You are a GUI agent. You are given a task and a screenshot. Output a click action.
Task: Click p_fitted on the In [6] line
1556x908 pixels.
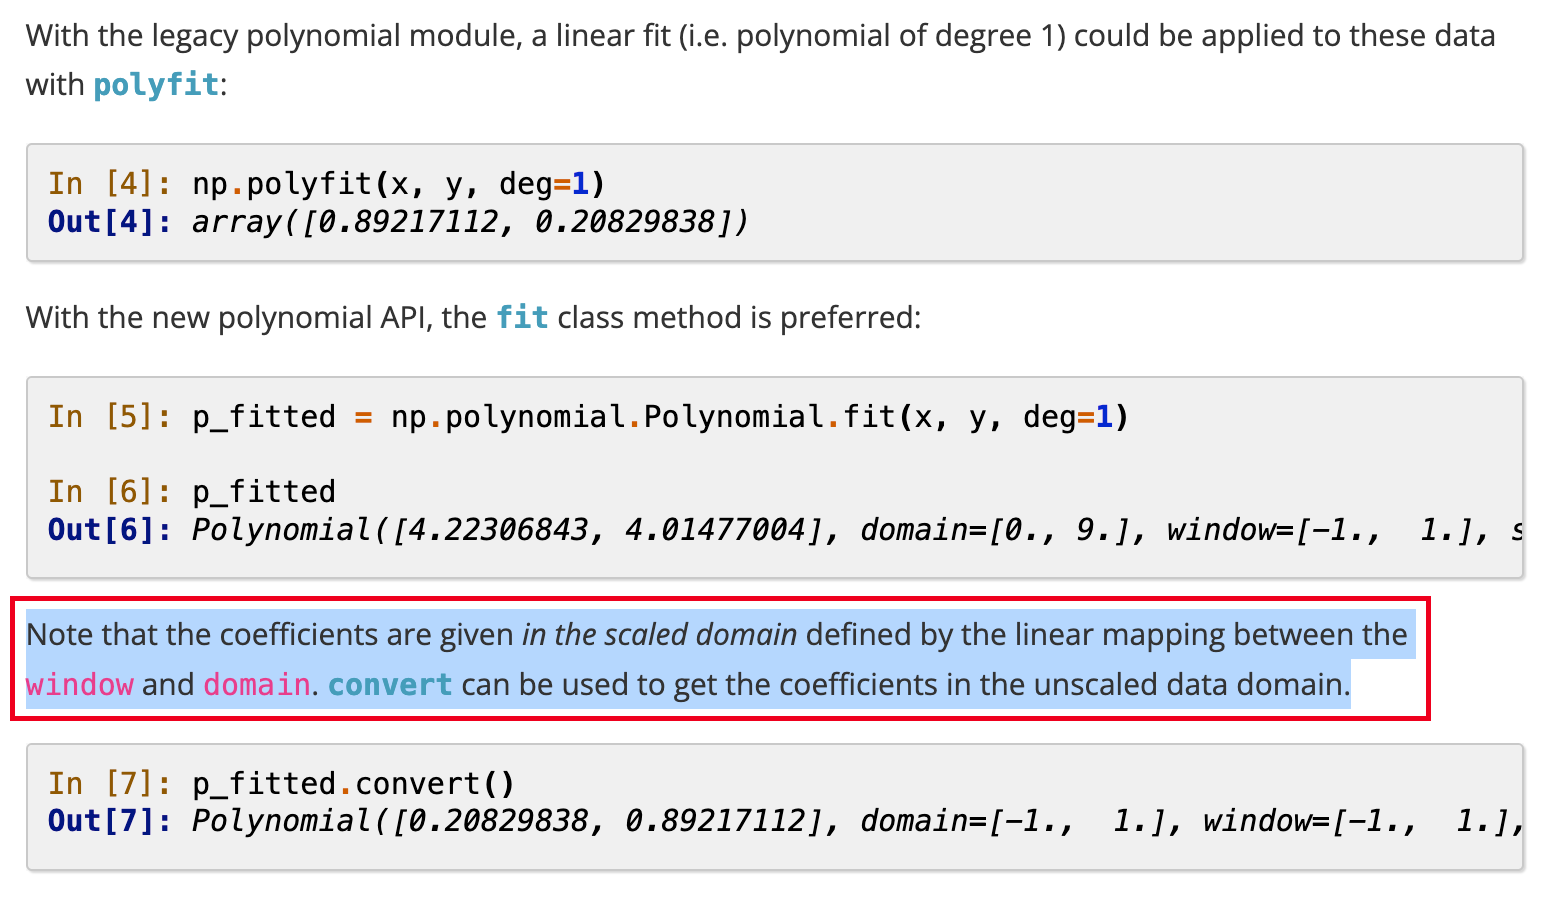coord(264,492)
